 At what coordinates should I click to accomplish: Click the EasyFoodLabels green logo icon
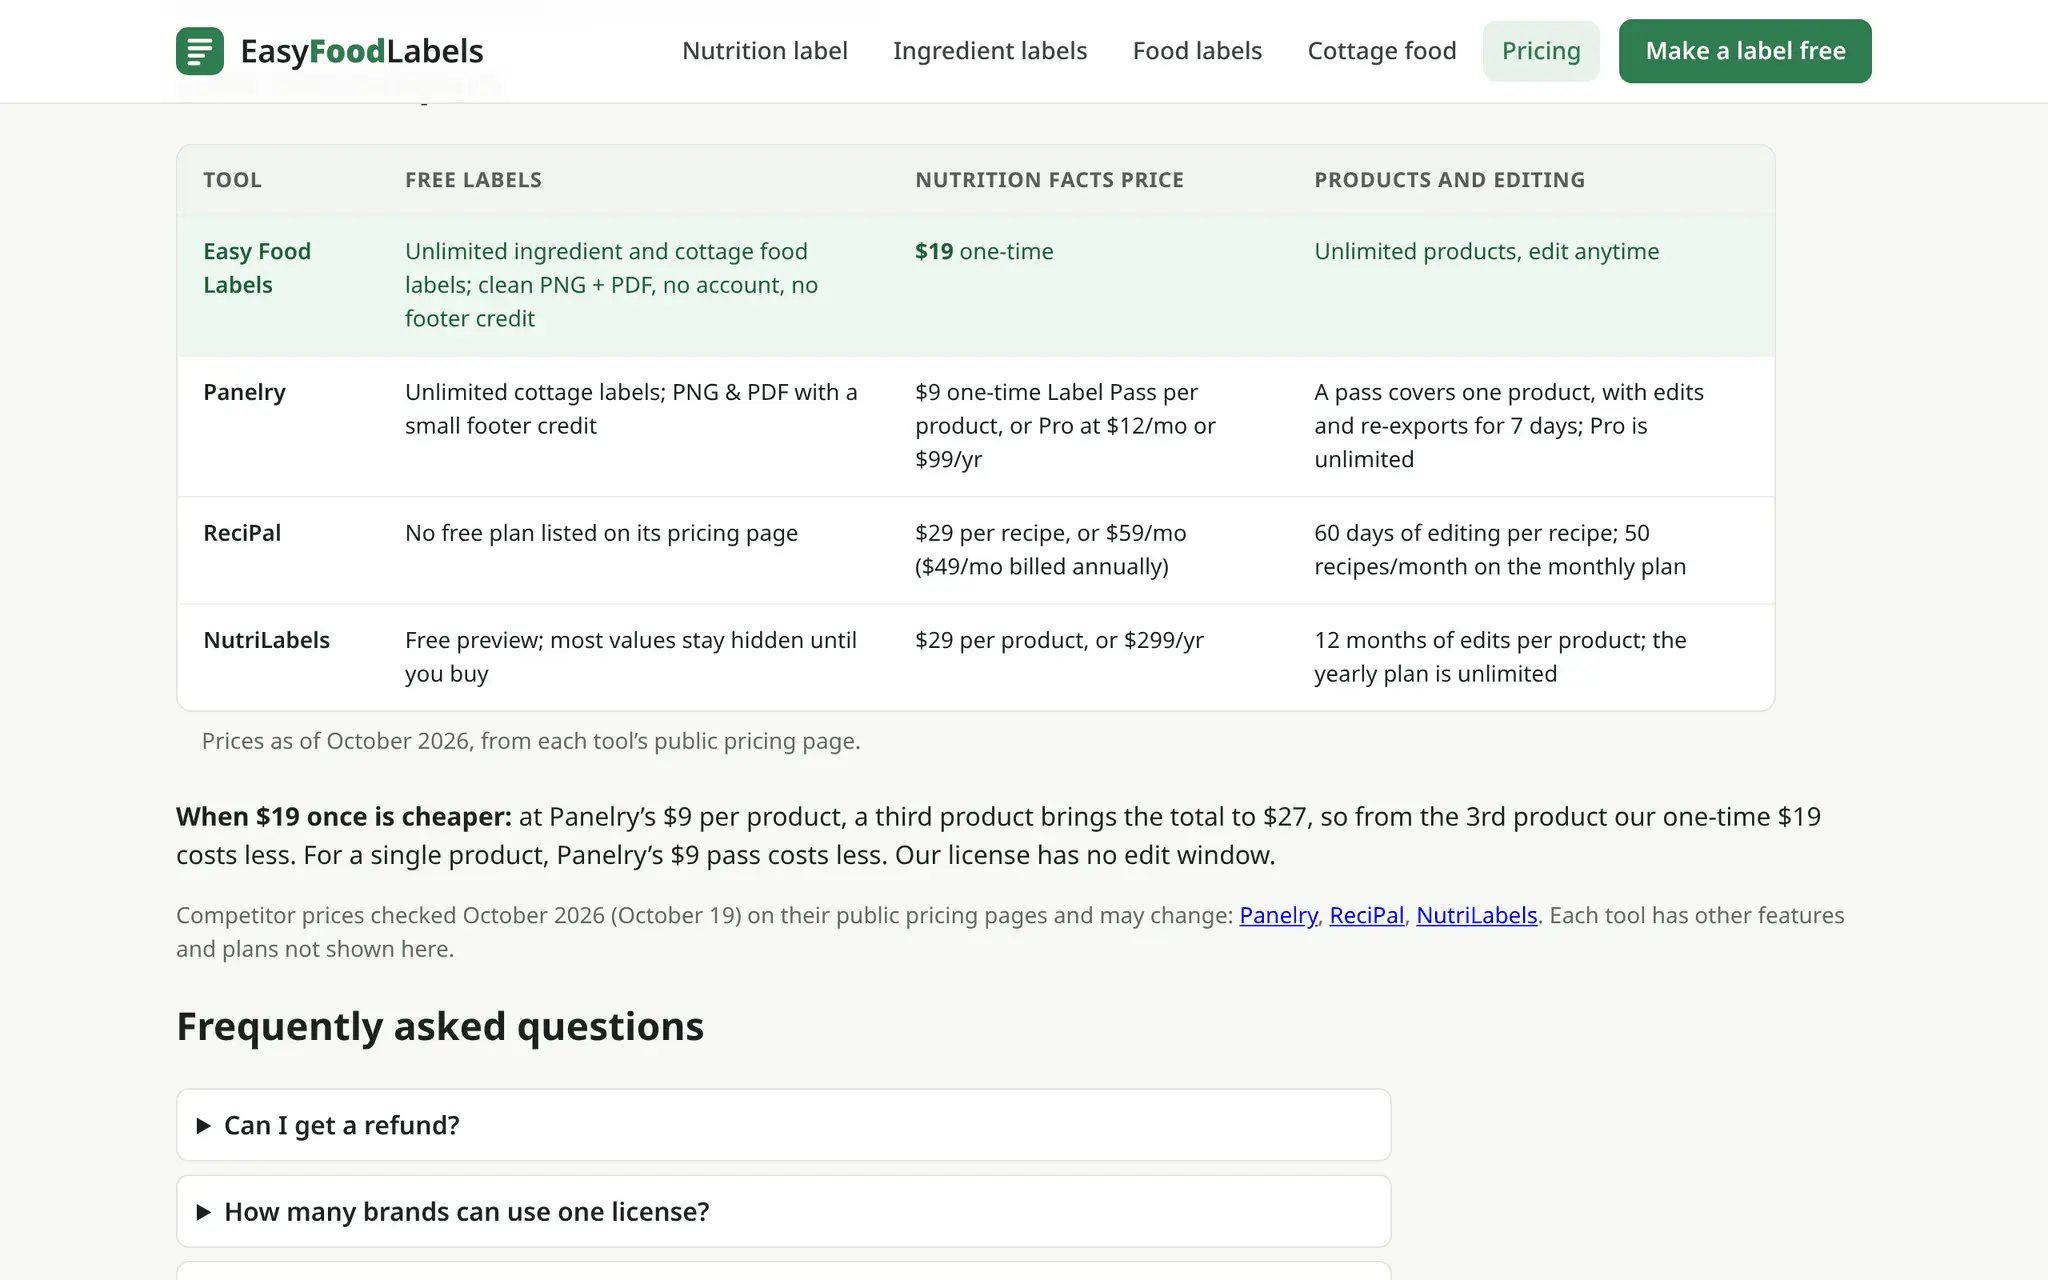(200, 51)
